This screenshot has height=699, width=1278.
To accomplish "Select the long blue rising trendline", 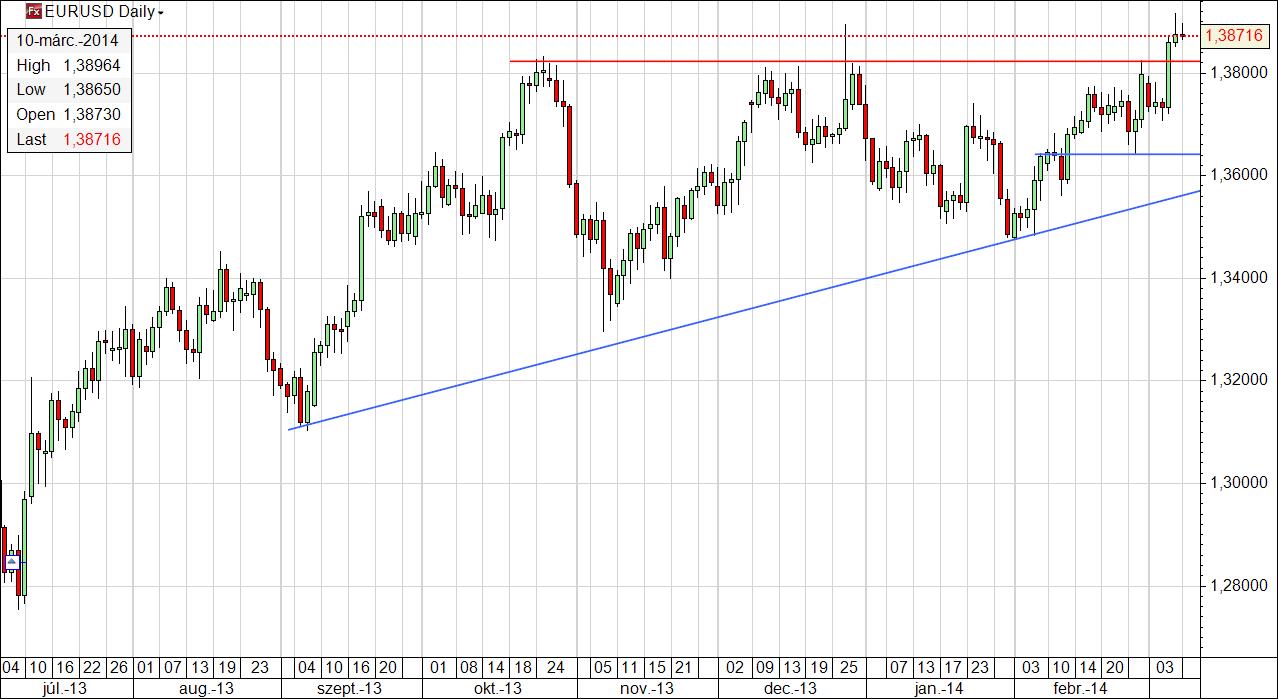I will [744, 310].
